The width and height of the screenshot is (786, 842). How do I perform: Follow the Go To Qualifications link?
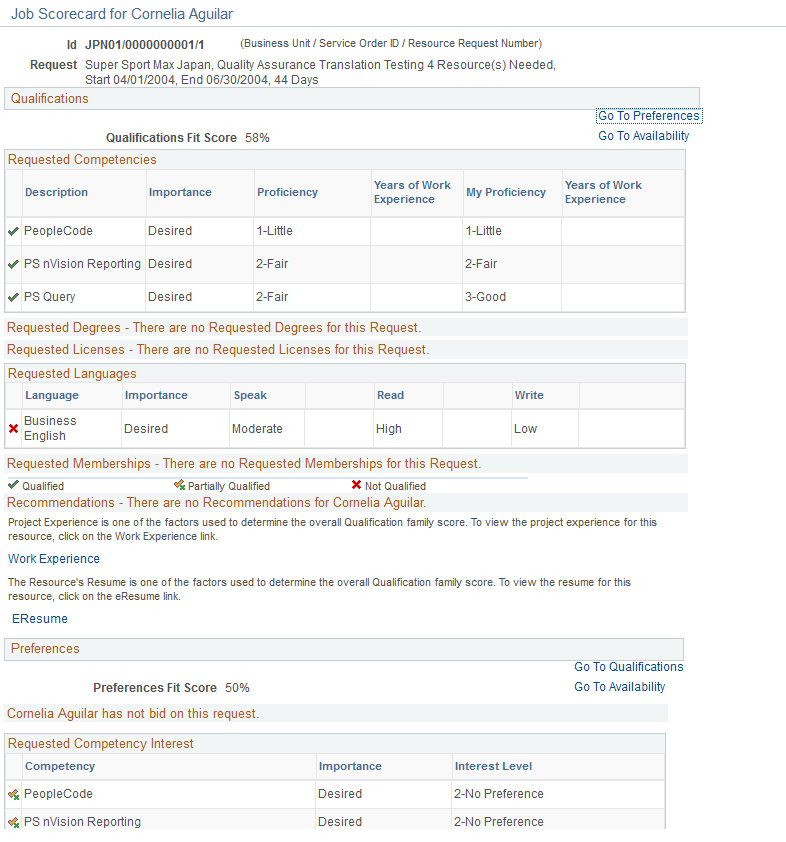point(629,667)
